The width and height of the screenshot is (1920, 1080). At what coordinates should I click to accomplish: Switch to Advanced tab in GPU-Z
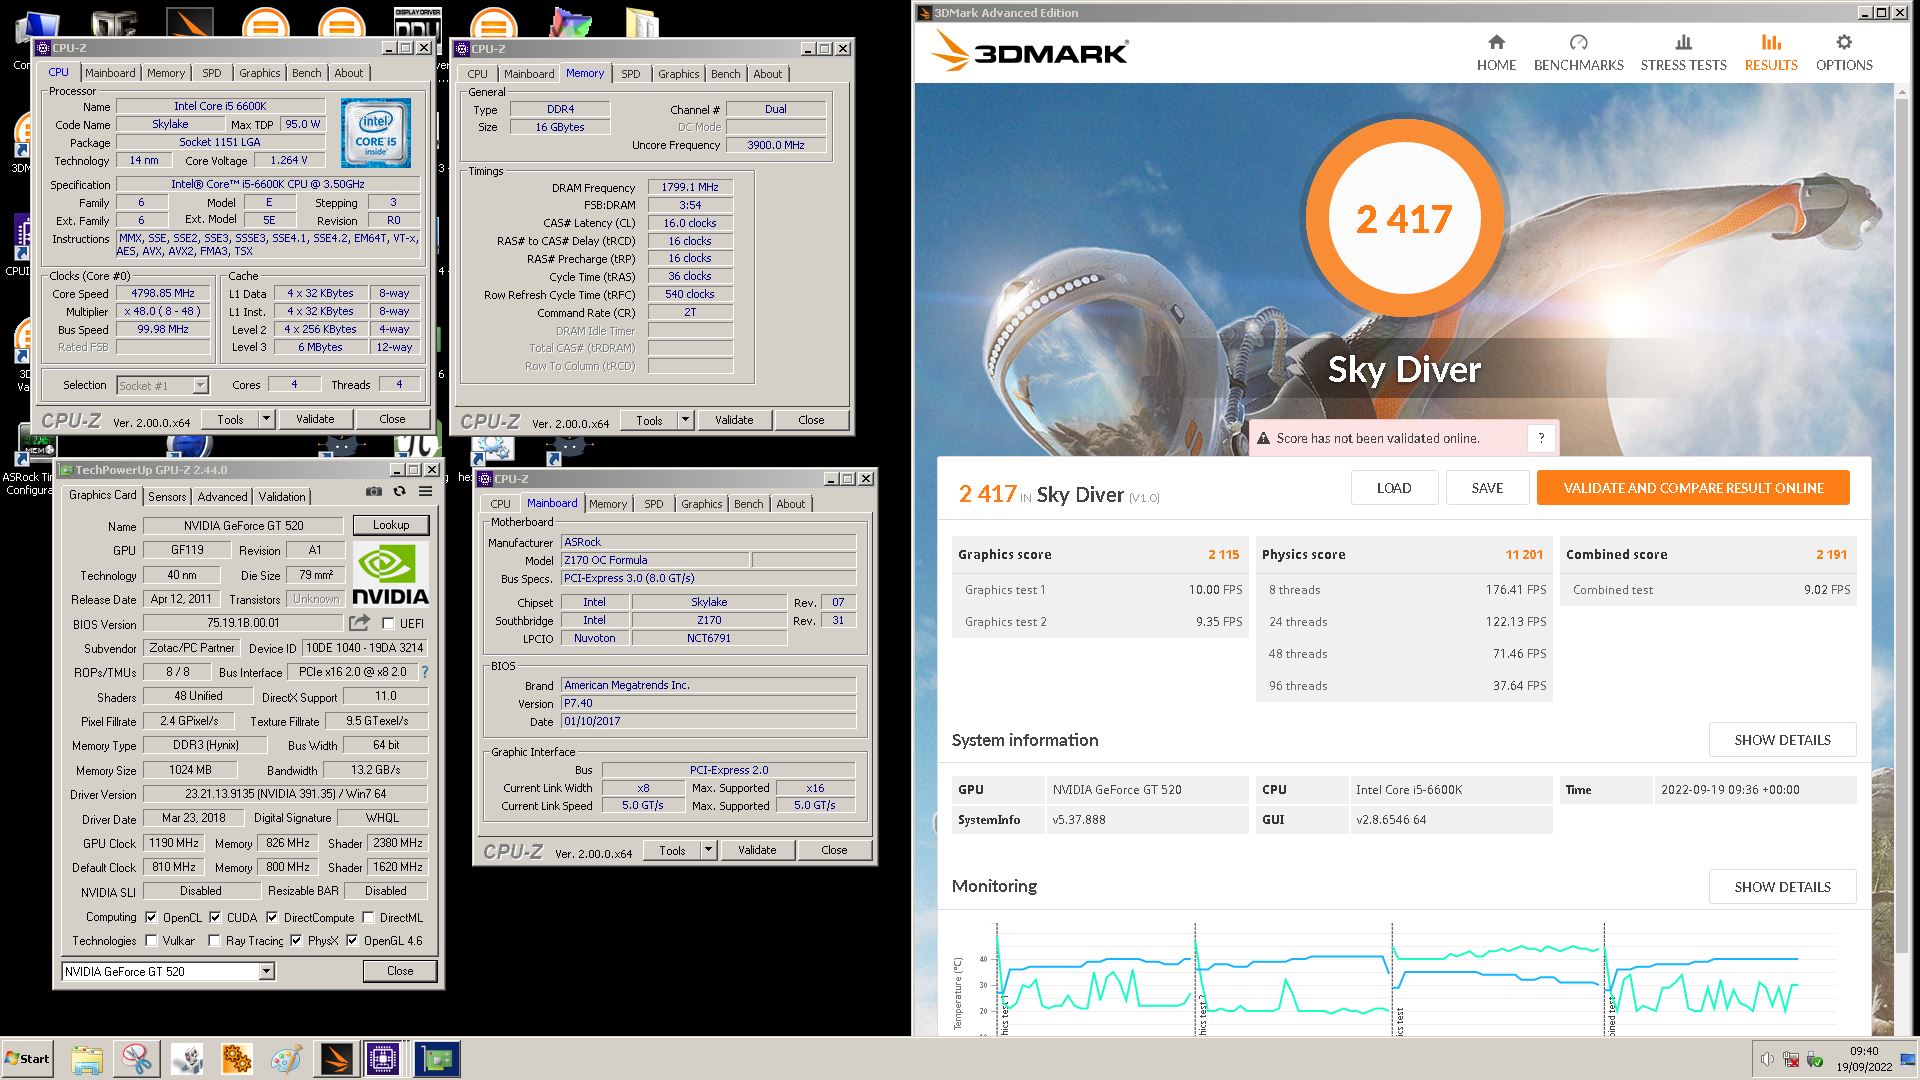click(x=222, y=496)
